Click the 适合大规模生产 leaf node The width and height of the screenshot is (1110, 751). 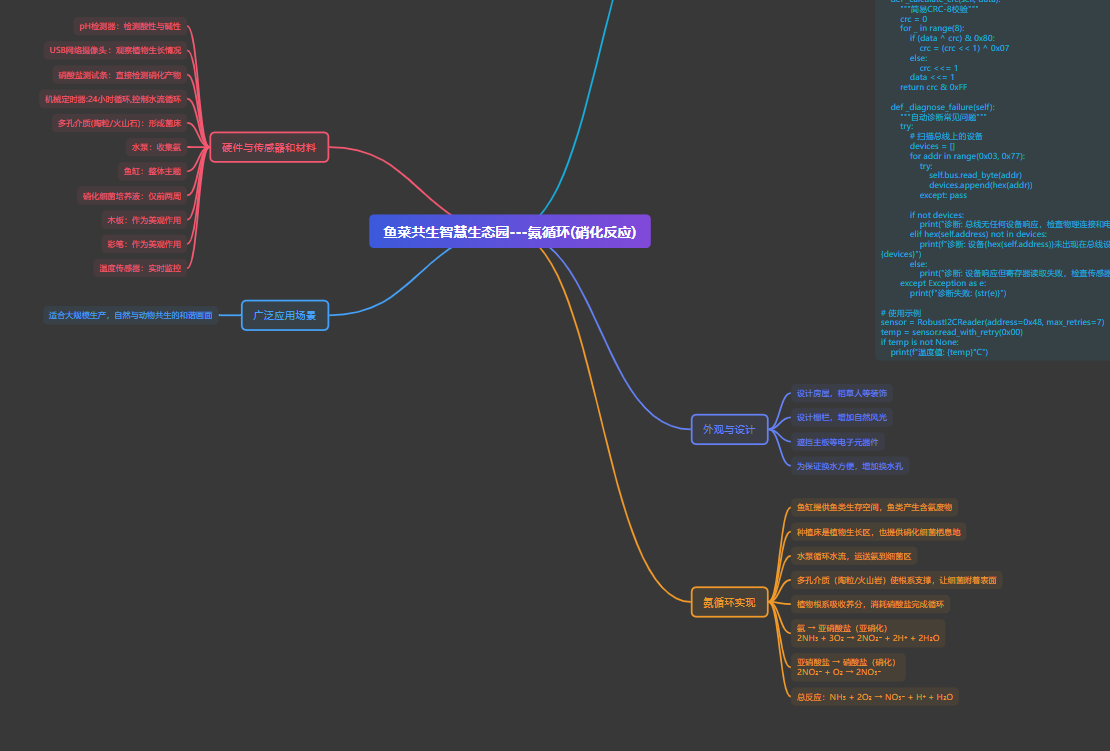tap(130, 315)
